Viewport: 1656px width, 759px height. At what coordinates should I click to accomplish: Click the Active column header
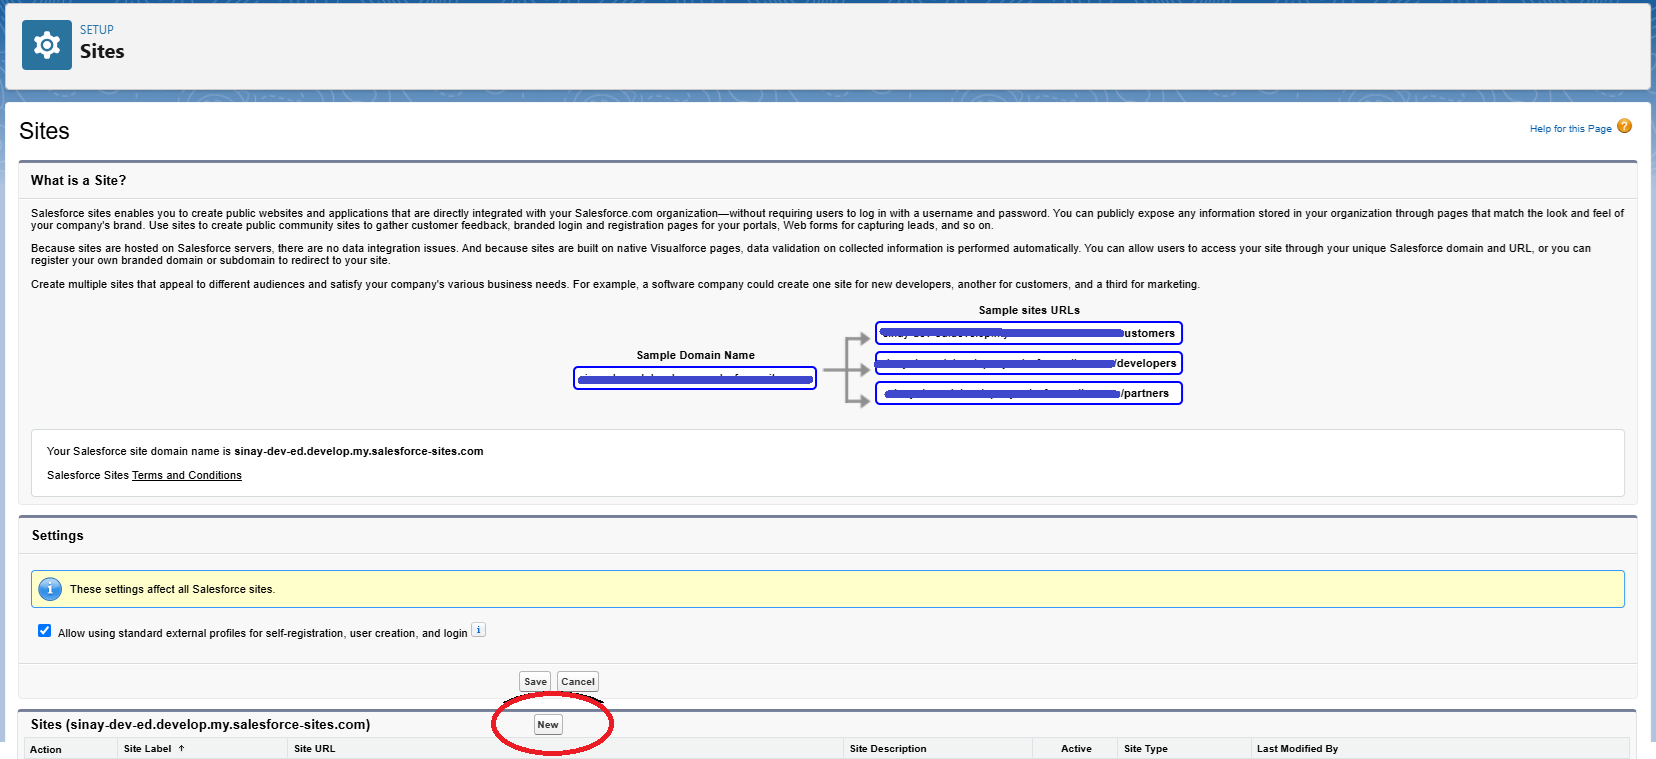(1076, 749)
